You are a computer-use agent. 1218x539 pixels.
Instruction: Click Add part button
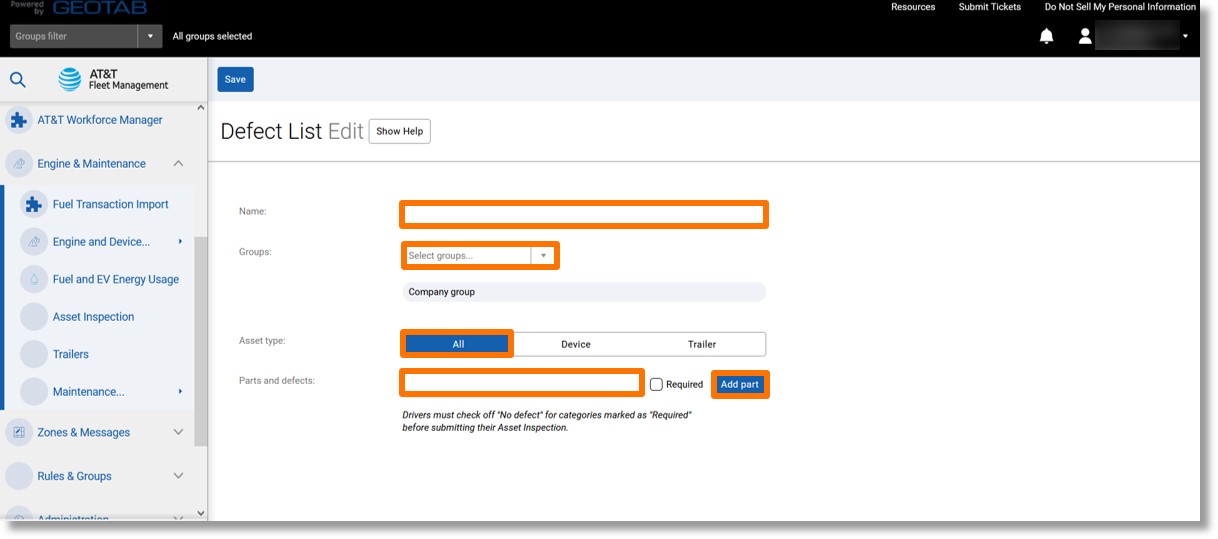[740, 384]
